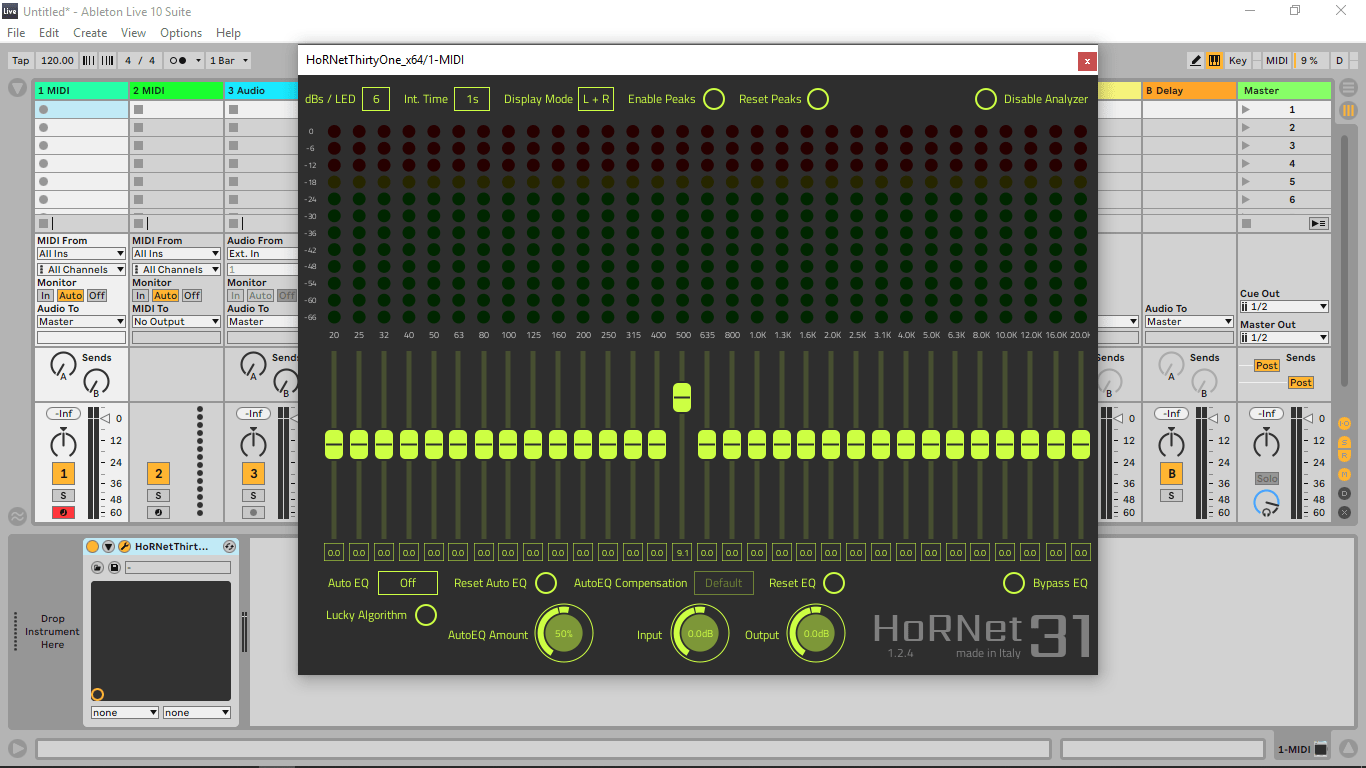This screenshot has height=768, width=1366.
Task: Click Reset EQ circle button
Action: click(x=834, y=583)
